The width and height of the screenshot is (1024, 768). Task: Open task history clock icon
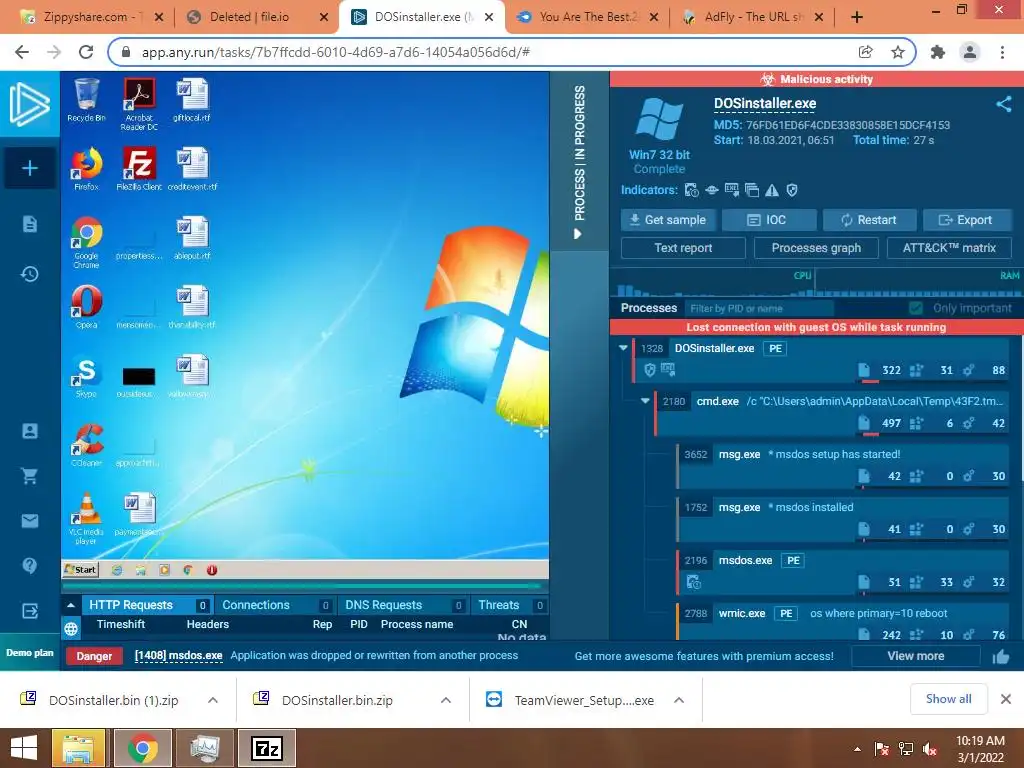(29, 274)
